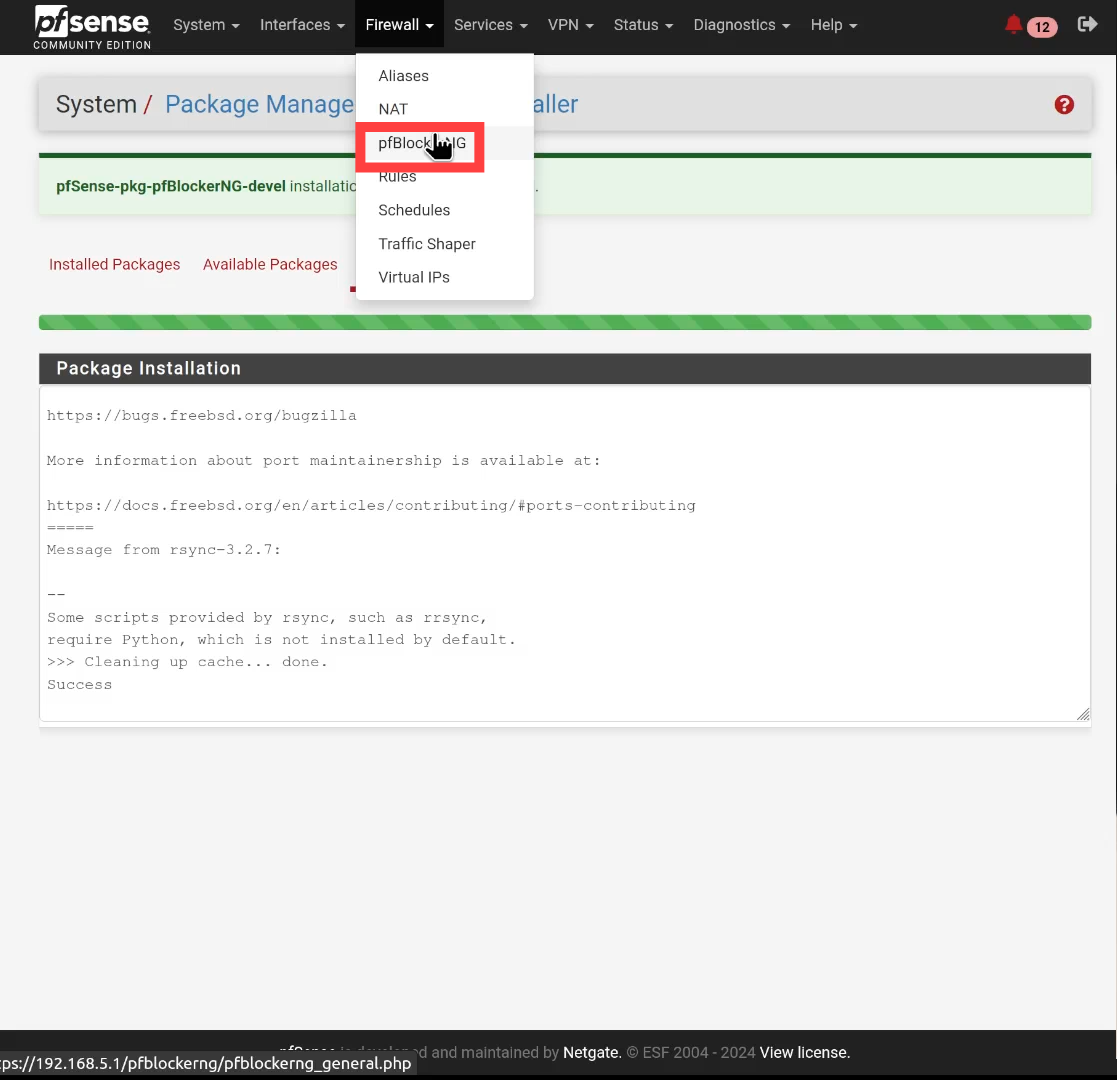Open the View license link

(x=804, y=1052)
